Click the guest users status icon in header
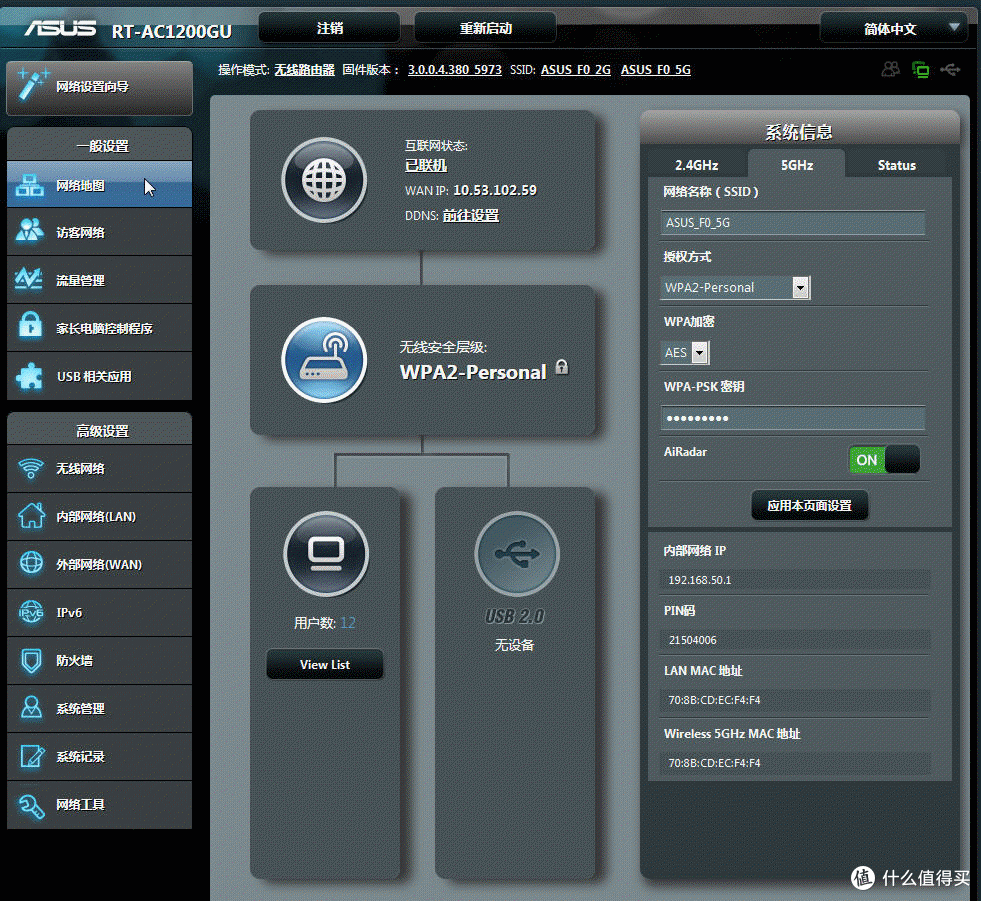 click(x=890, y=69)
